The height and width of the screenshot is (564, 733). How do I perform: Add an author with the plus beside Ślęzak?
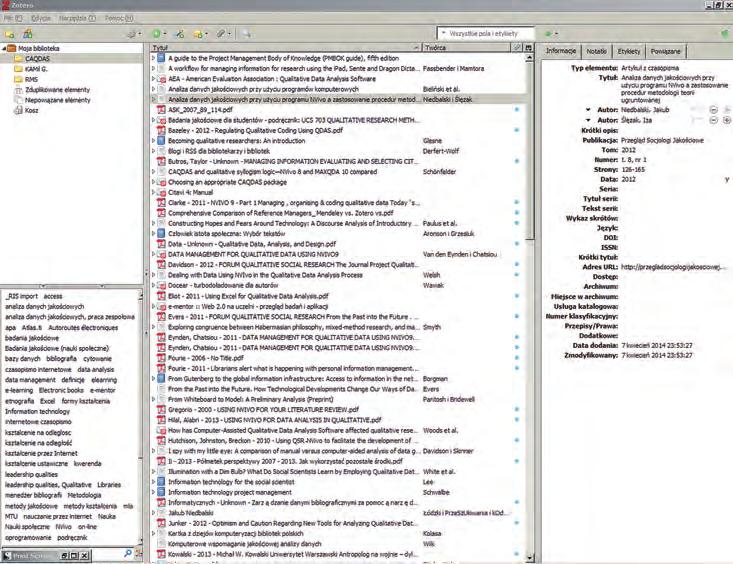(726, 120)
